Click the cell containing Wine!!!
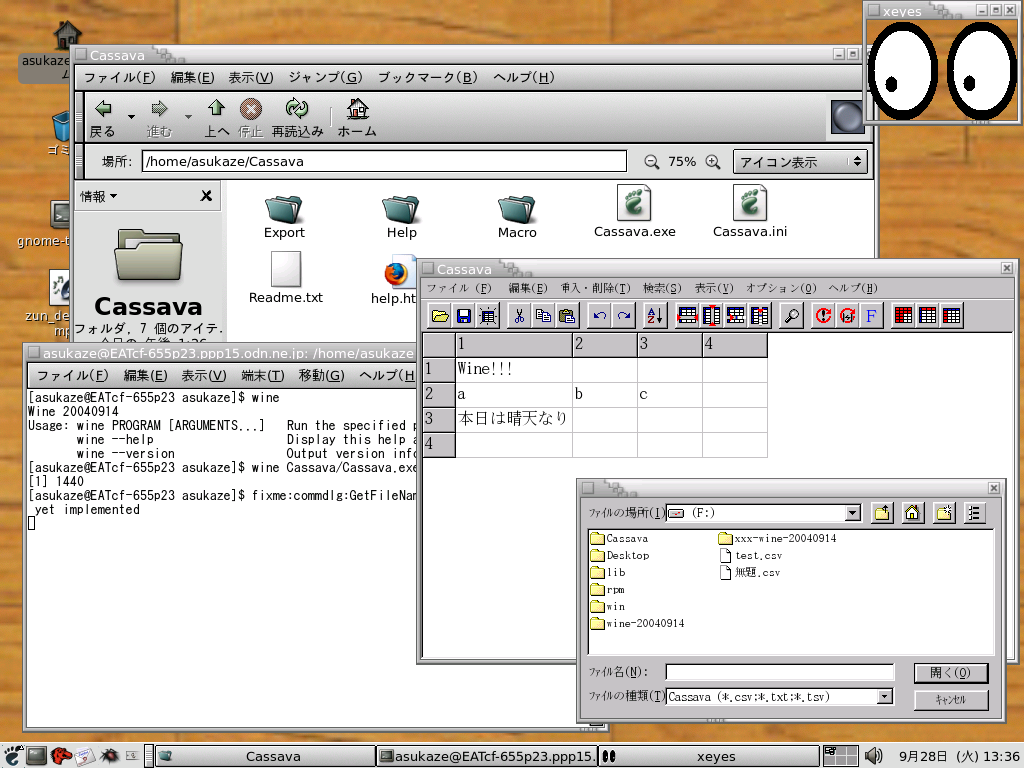This screenshot has width=1024, height=768. (x=513, y=370)
